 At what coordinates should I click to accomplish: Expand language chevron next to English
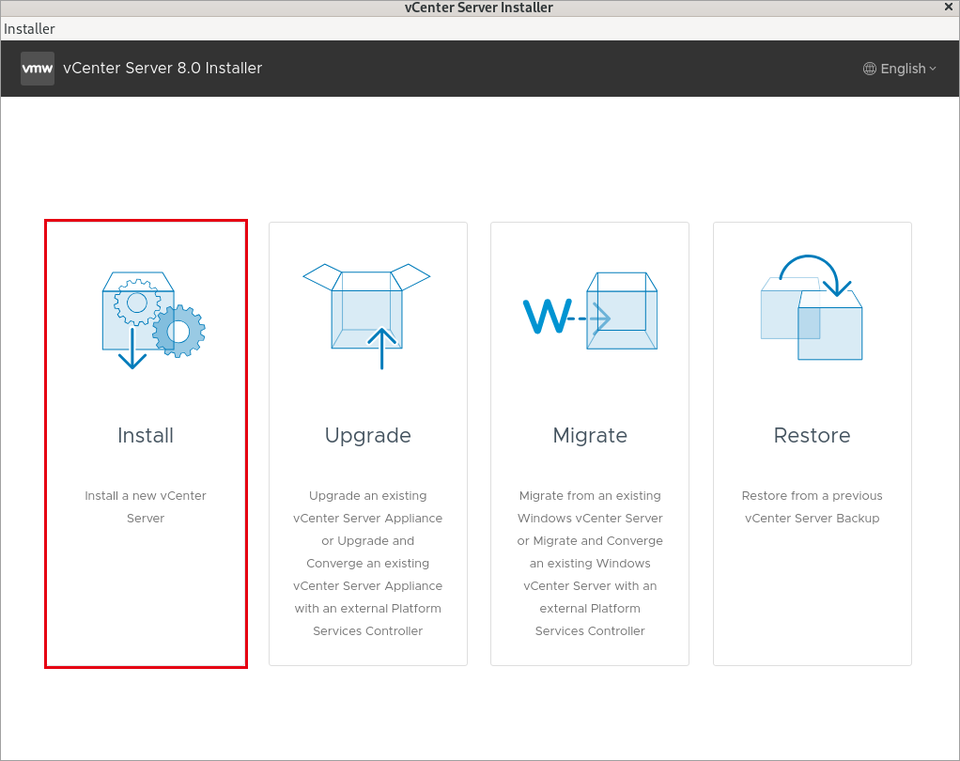(x=932, y=69)
